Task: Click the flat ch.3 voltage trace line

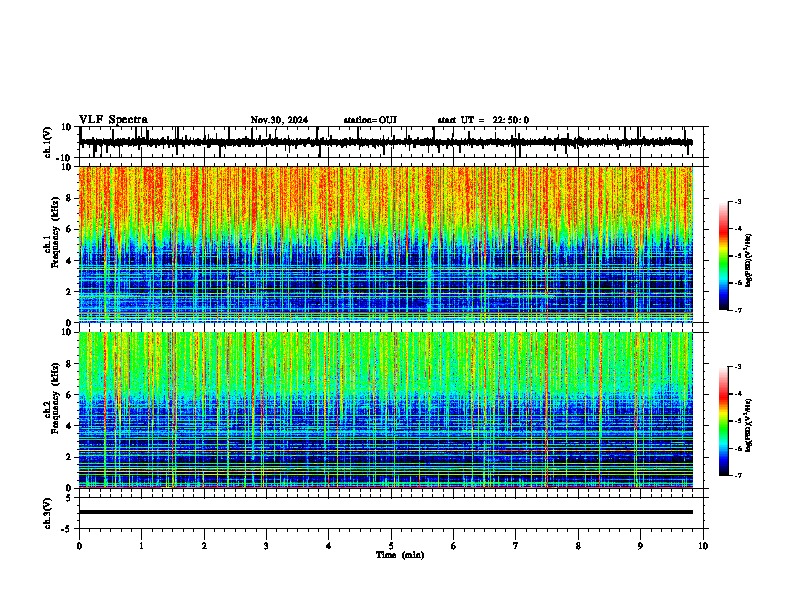Action: pos(386,512)
